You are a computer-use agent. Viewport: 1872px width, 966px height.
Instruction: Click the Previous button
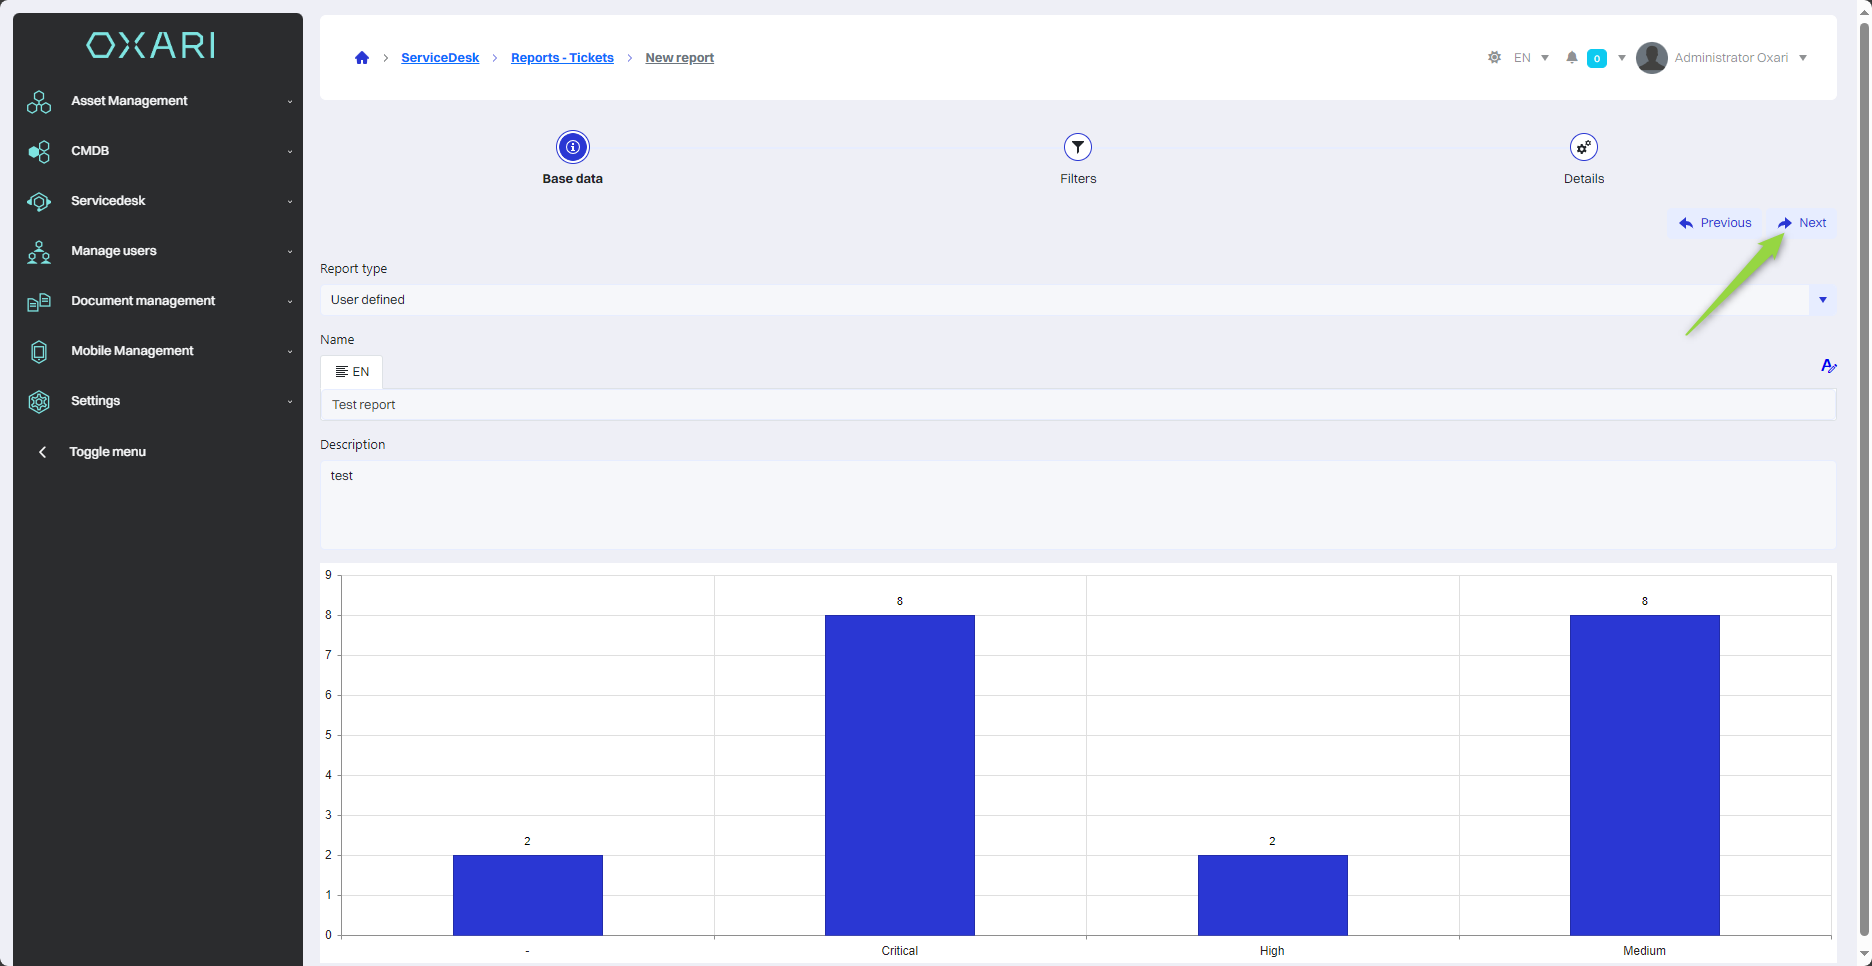pyautogui.click(x=1715, y=223)
